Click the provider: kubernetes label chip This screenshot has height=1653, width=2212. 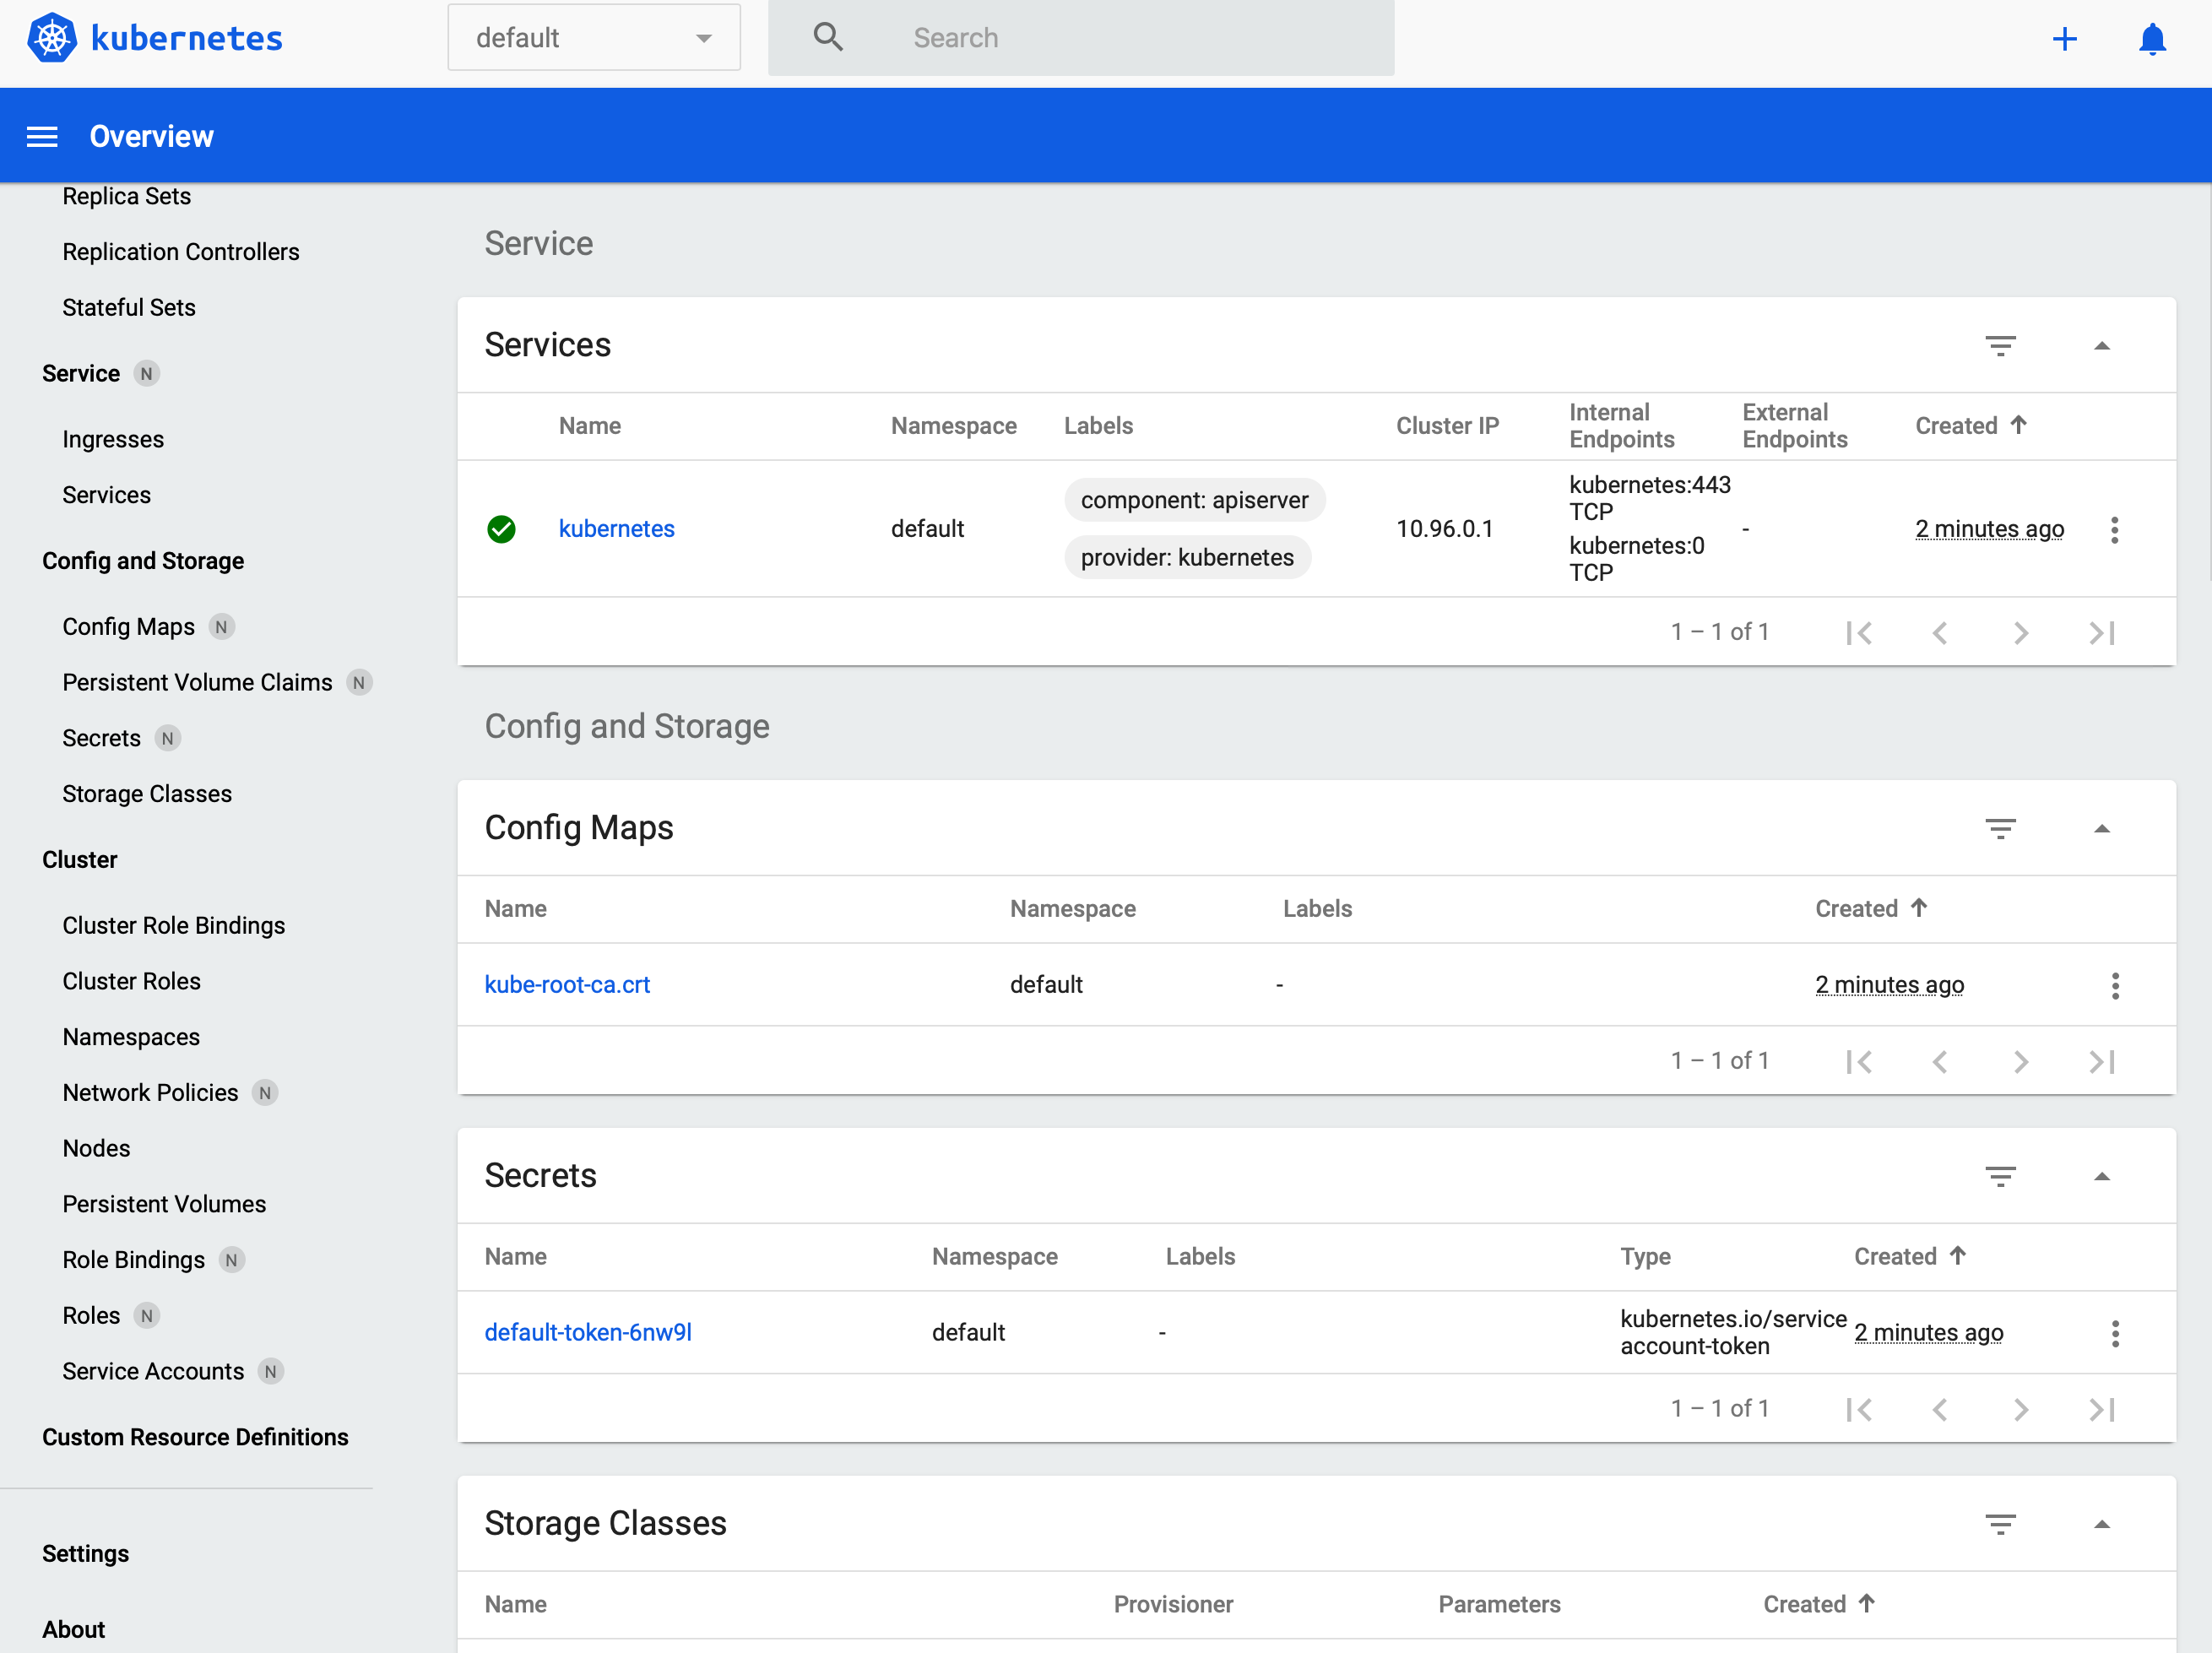1187,558
